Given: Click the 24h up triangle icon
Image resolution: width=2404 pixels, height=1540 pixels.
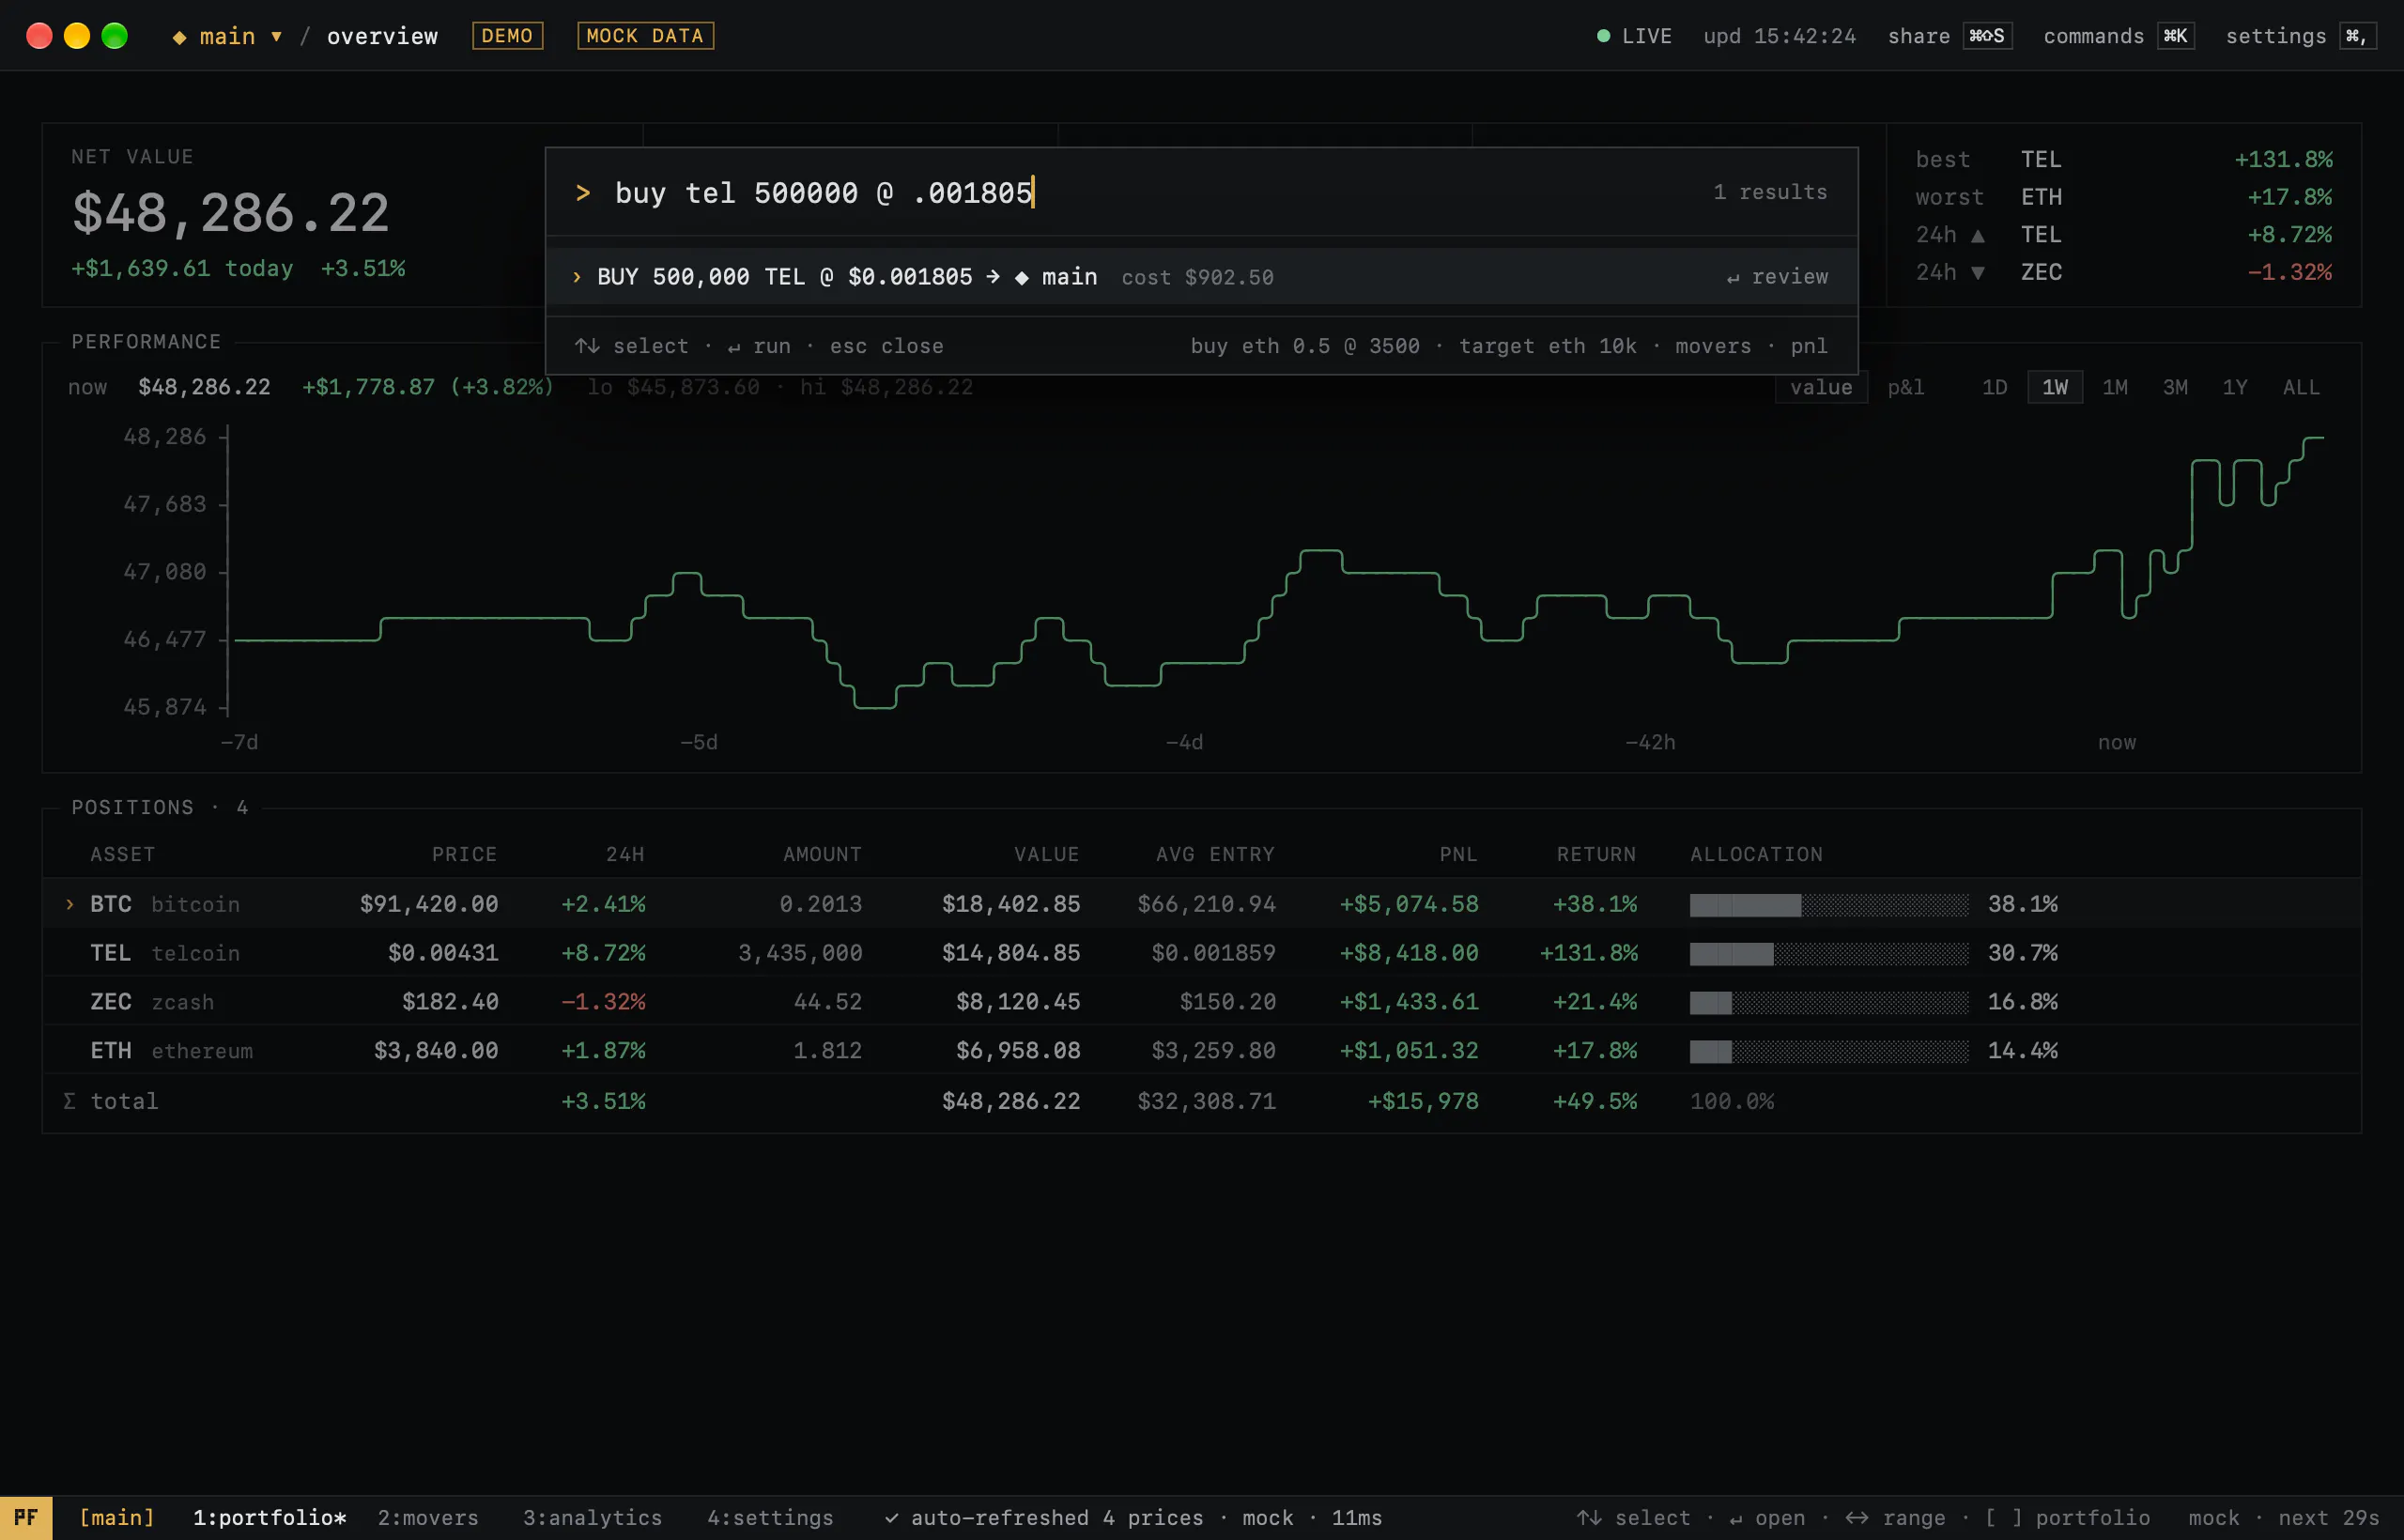Looking at the screenshot, I should (1977, 236).
